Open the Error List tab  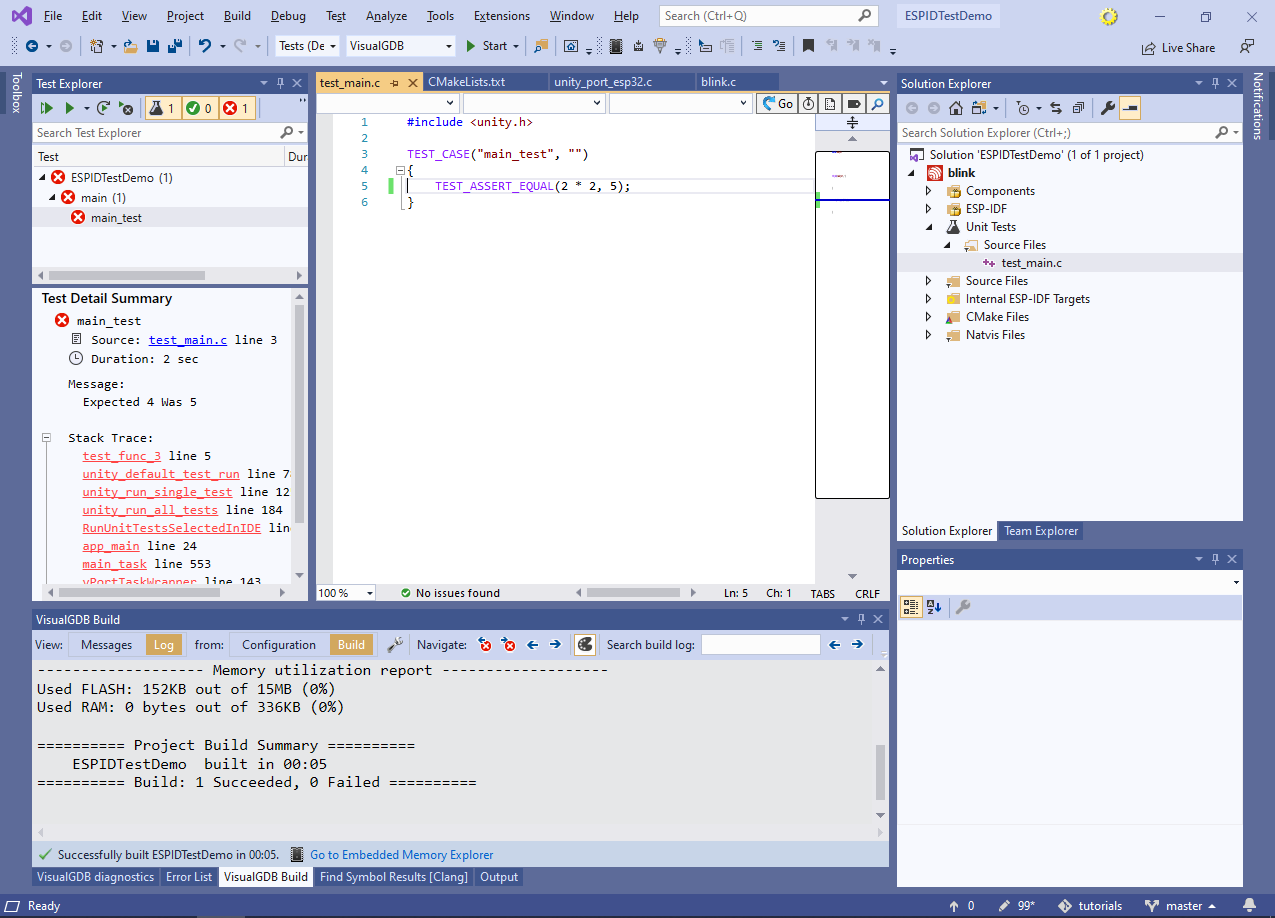189,877
